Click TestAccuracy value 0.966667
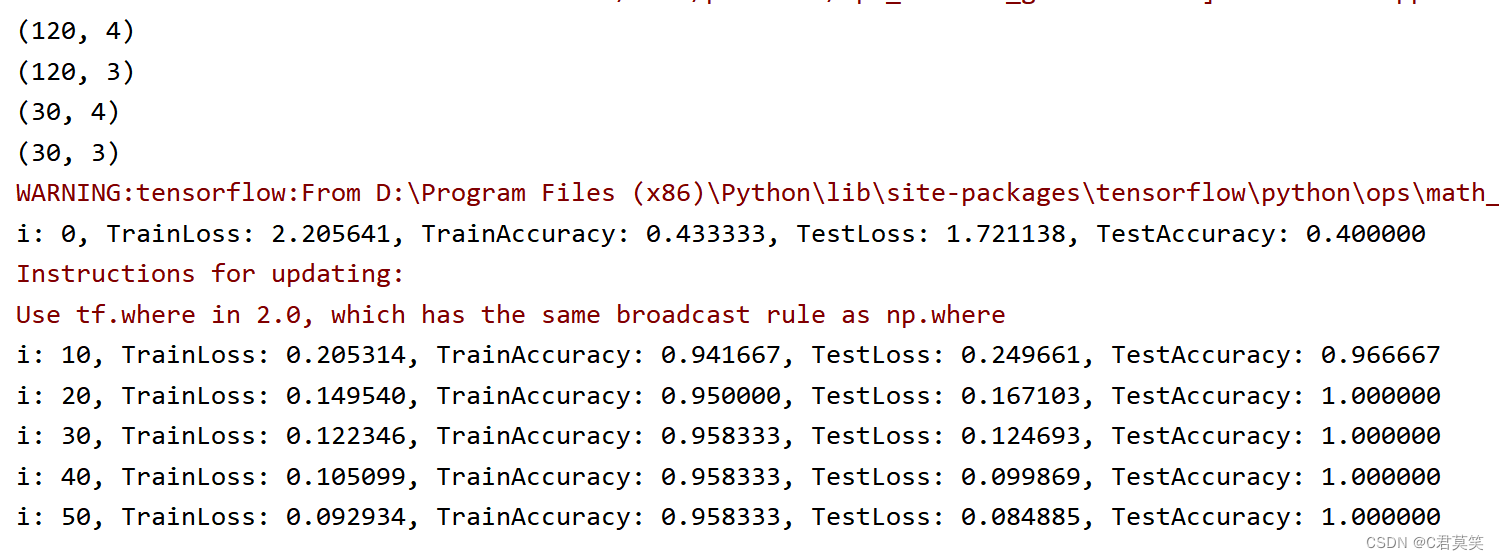The width and height of the screenshot is (1499, 560). 1381,355
